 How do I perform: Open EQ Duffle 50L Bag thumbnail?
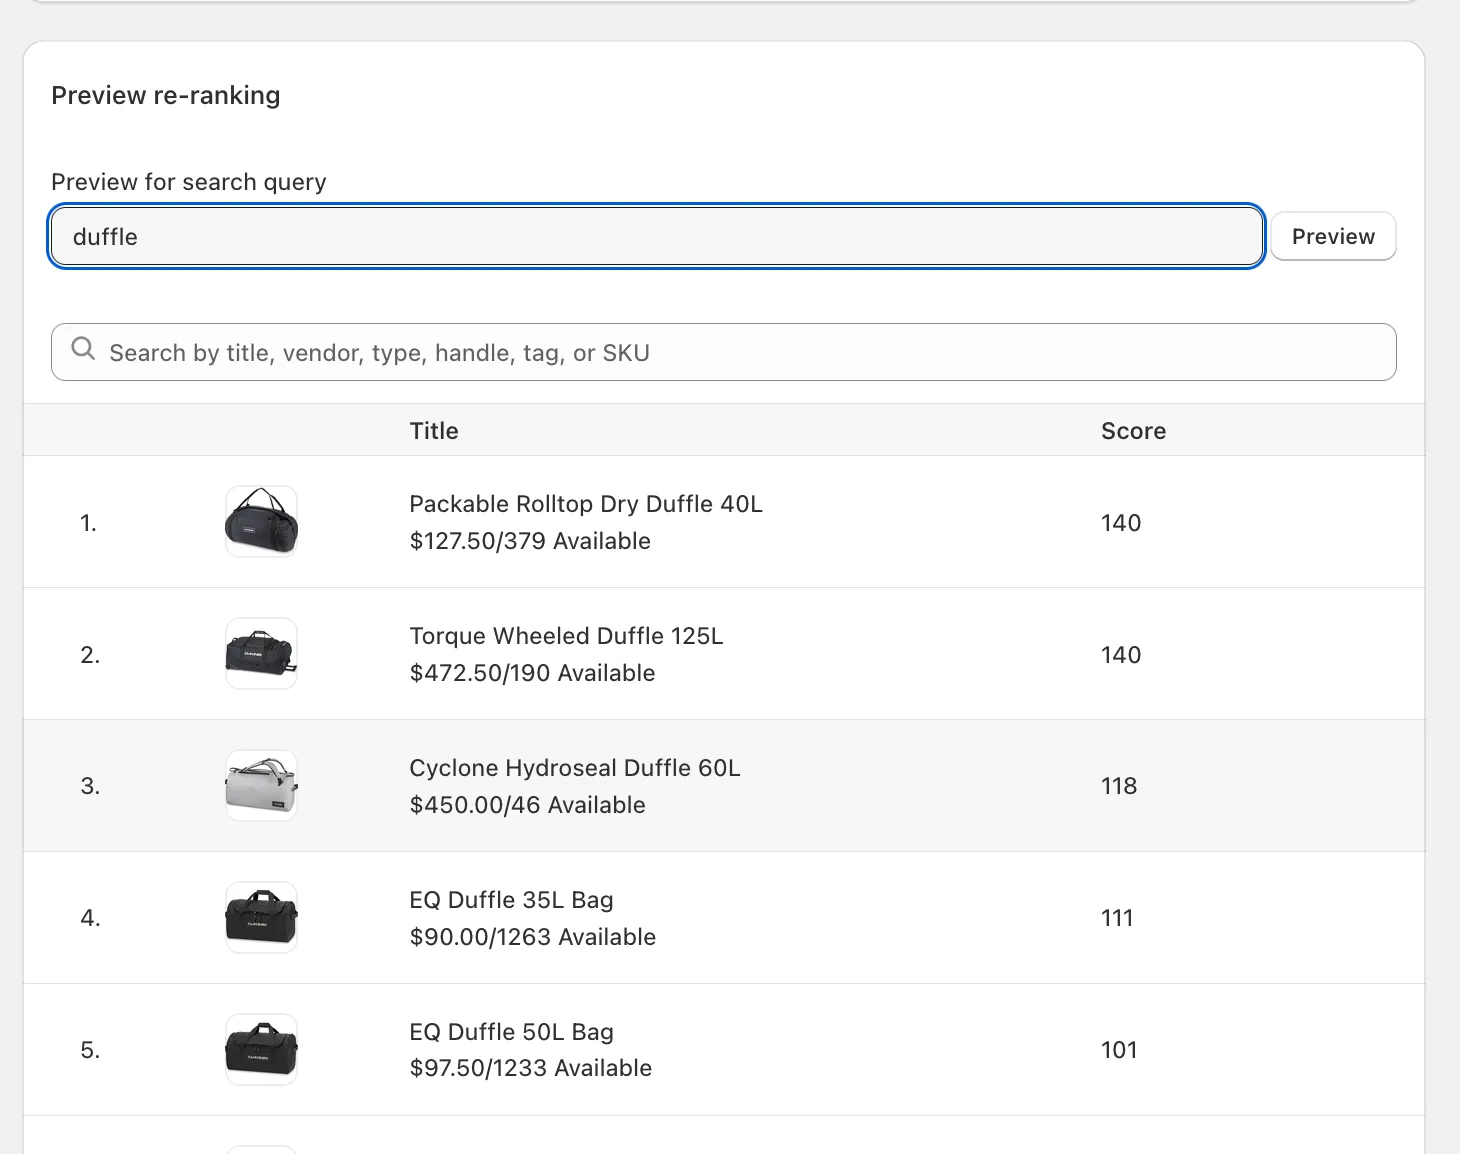(x=261, y=1049)
